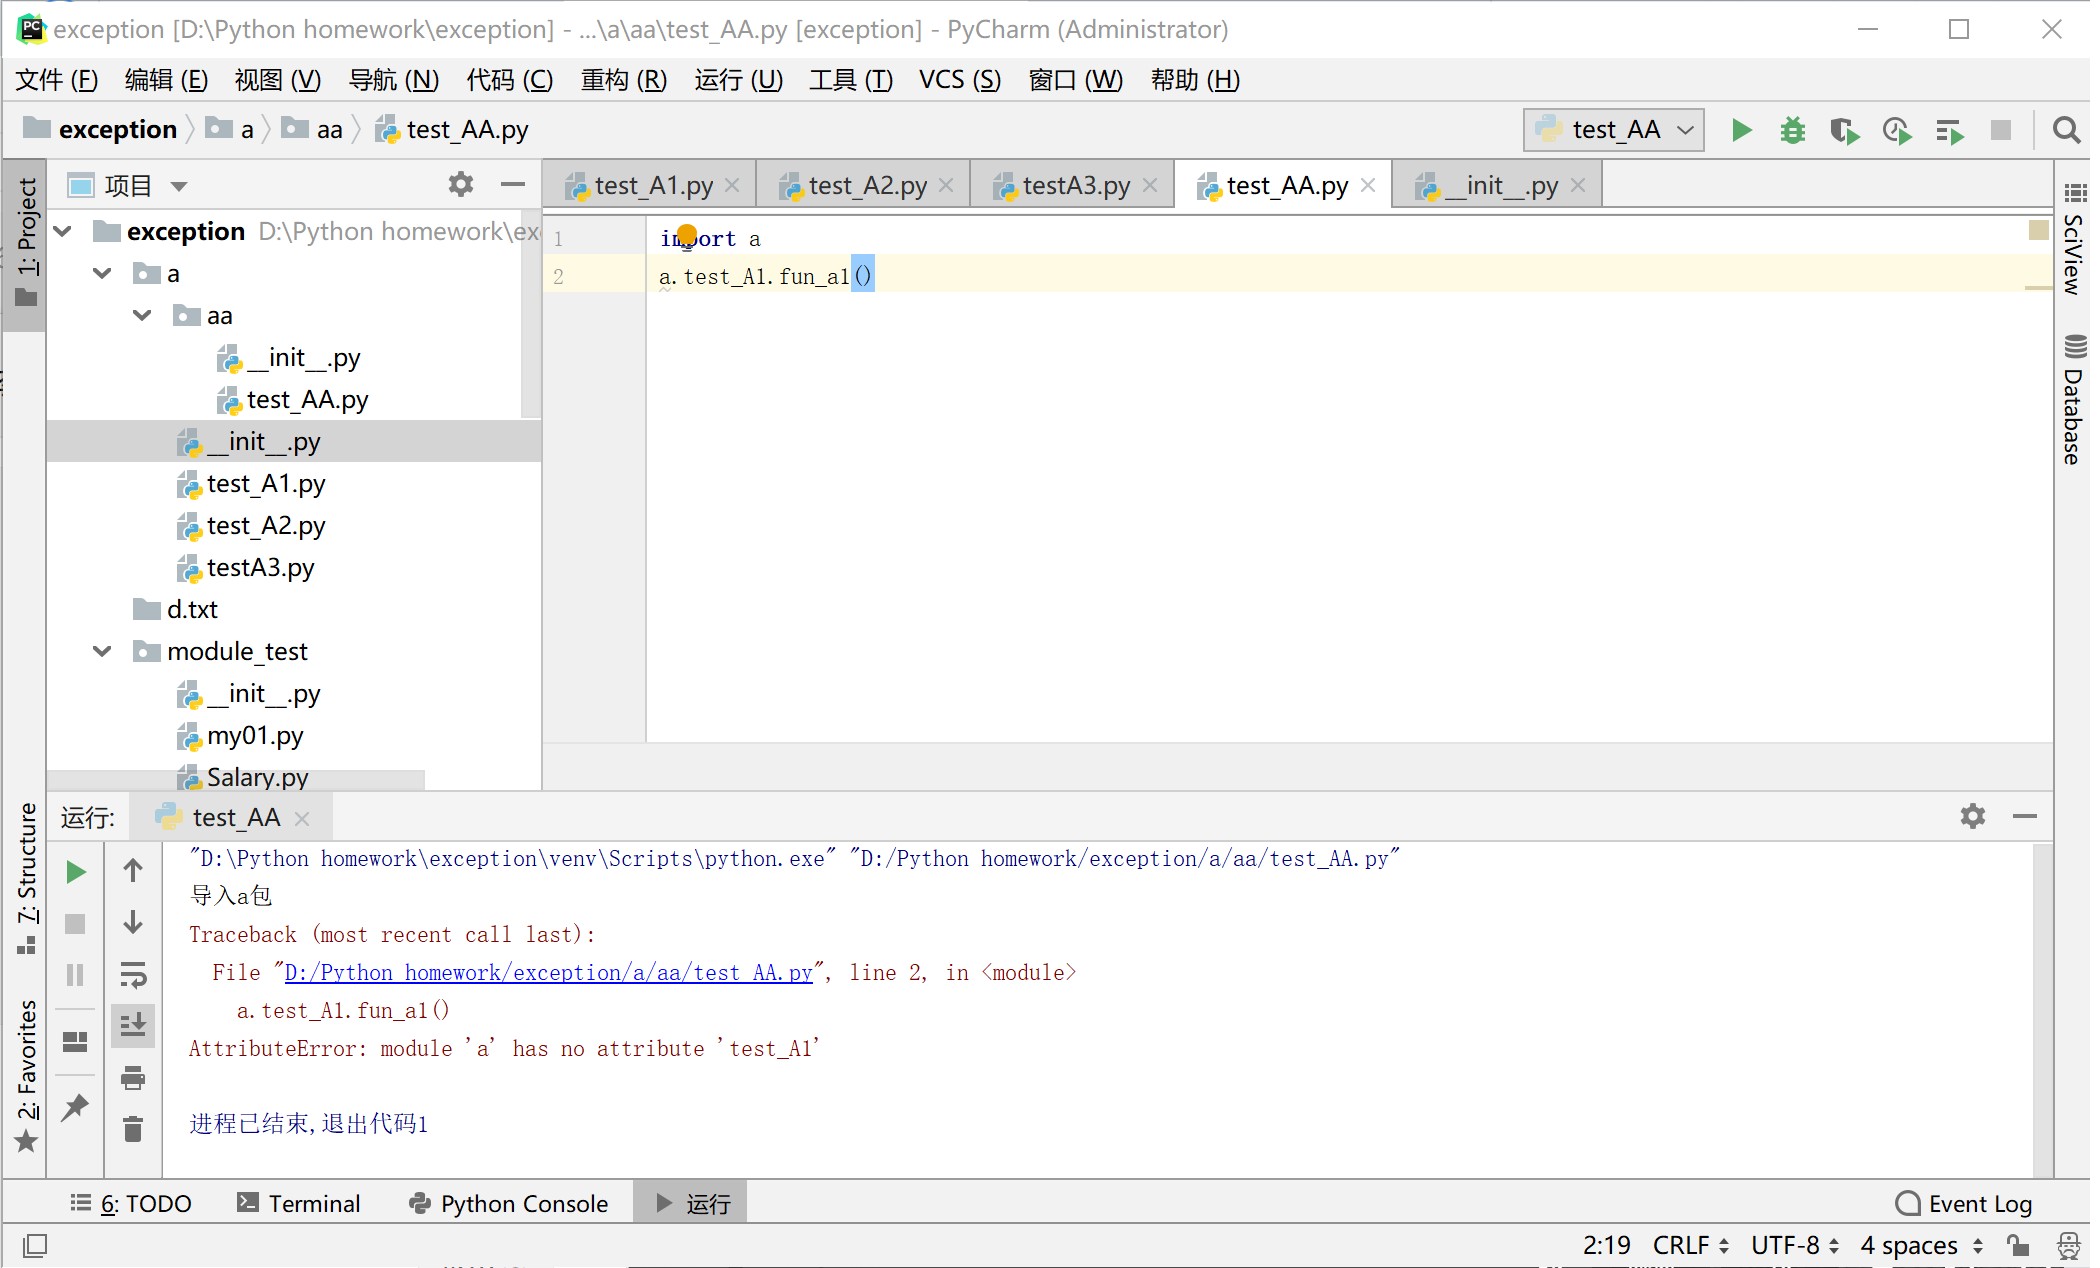Image resolution: width=2100 pixels, height=1268 pixels.
Task: Print the console output icon
Action: pos(133,1078)
